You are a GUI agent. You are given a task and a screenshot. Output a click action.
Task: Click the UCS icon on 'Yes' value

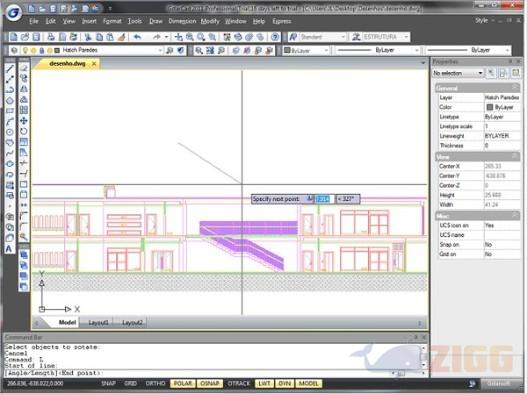pos(502,225)
